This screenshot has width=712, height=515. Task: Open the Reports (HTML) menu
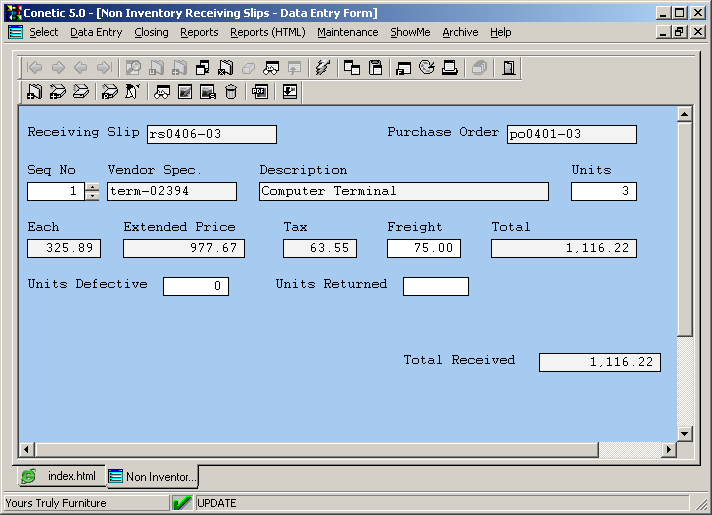267,32
